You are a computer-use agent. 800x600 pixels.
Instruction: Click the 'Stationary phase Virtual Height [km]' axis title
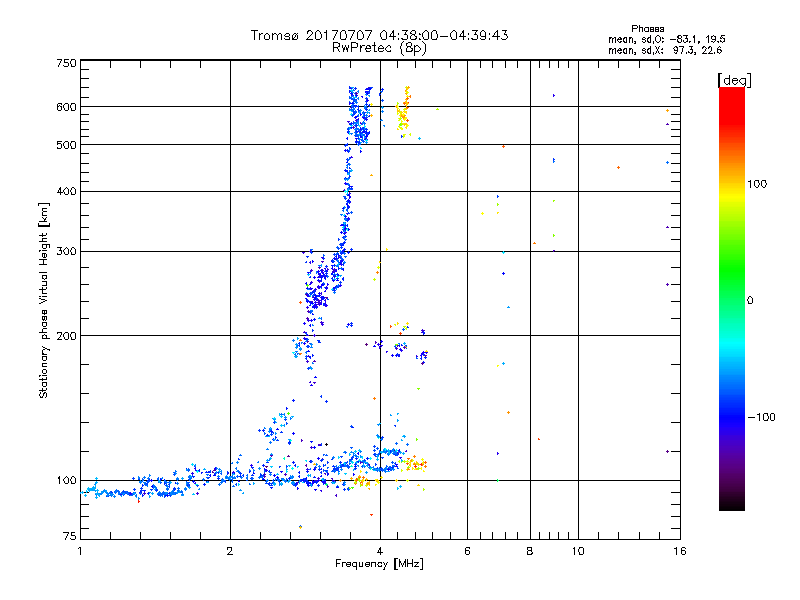tap(43, 301)
